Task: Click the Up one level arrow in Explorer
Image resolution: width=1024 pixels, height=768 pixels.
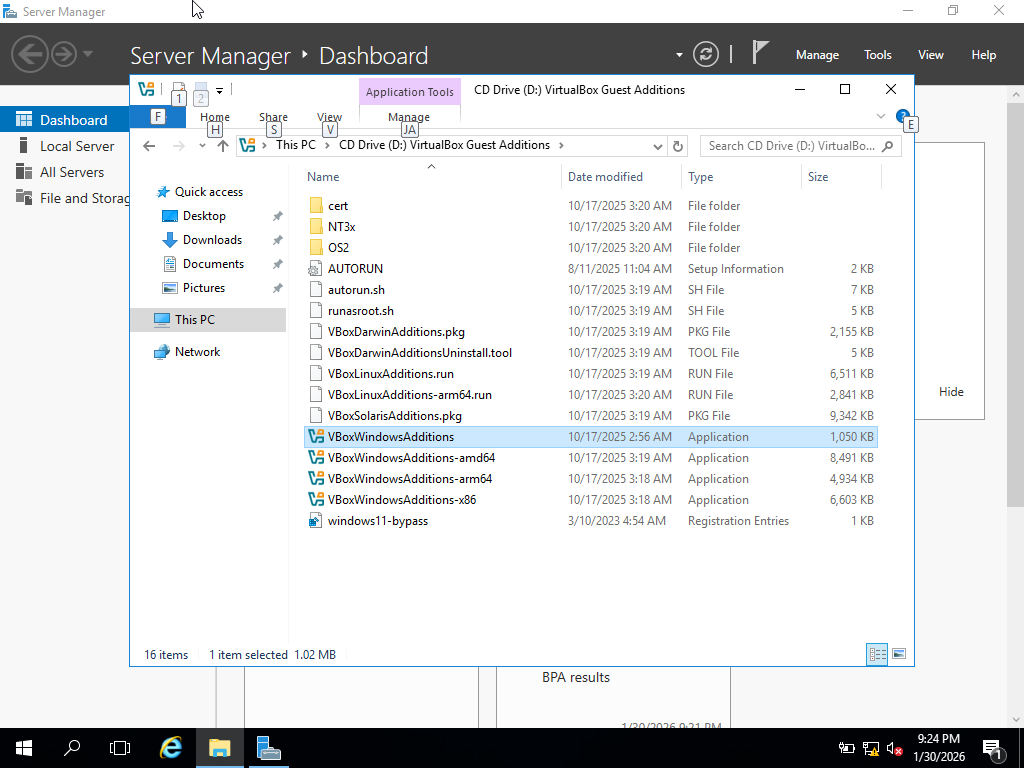Action: coord(223,146)
